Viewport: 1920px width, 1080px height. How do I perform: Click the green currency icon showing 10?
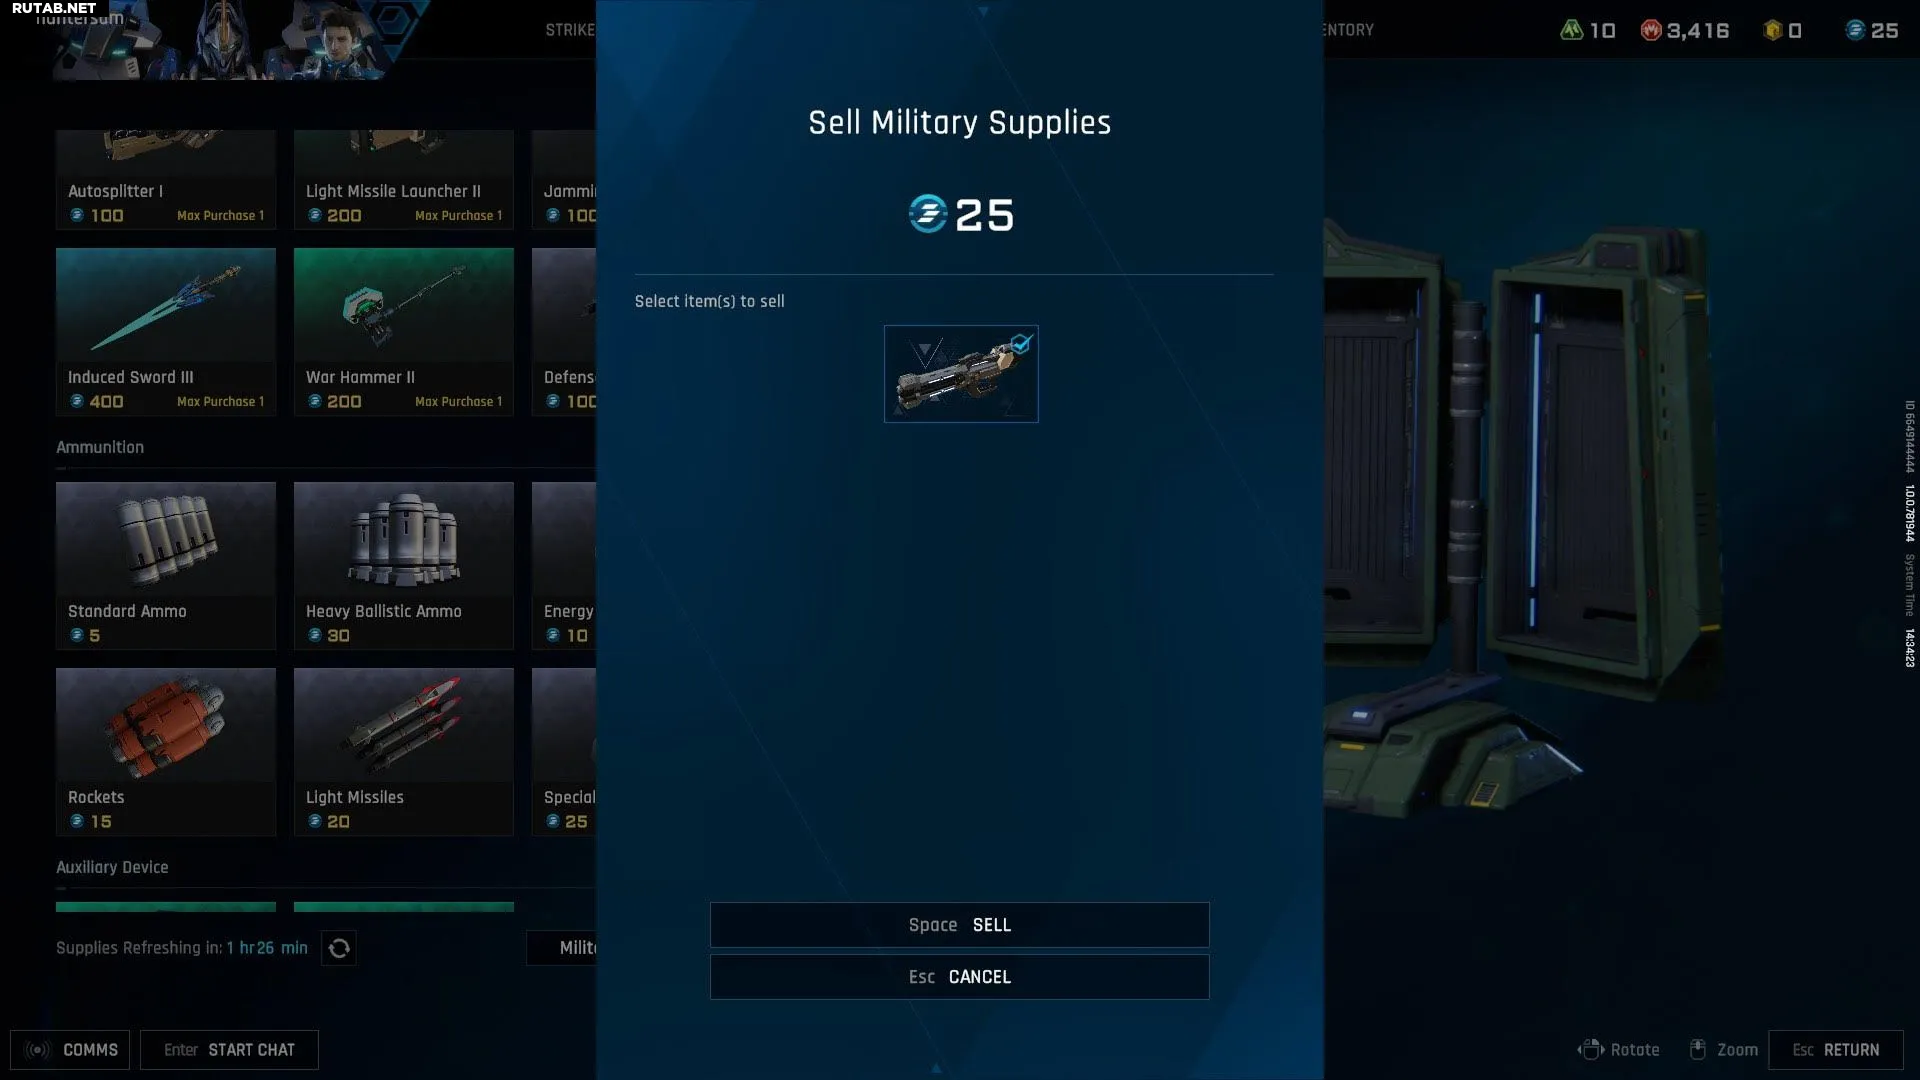[1572, 30]
